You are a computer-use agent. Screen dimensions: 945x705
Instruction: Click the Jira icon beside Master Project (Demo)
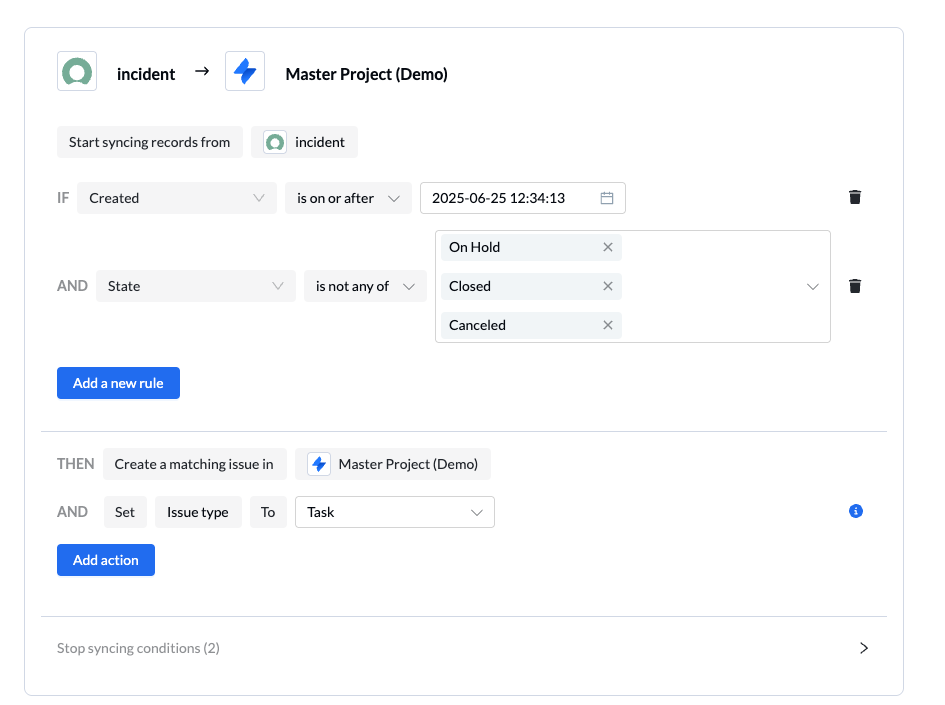pyautogui.click(x=245, y=71)
